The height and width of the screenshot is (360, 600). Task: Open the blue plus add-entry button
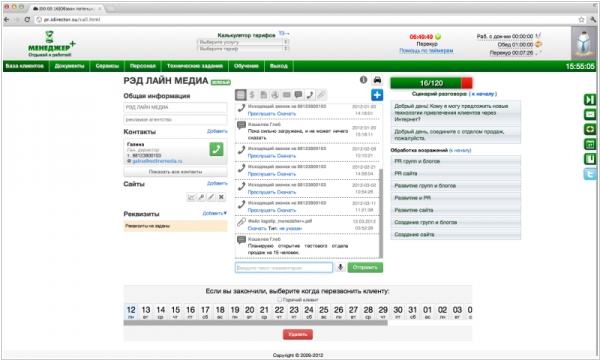coord(377,95)
